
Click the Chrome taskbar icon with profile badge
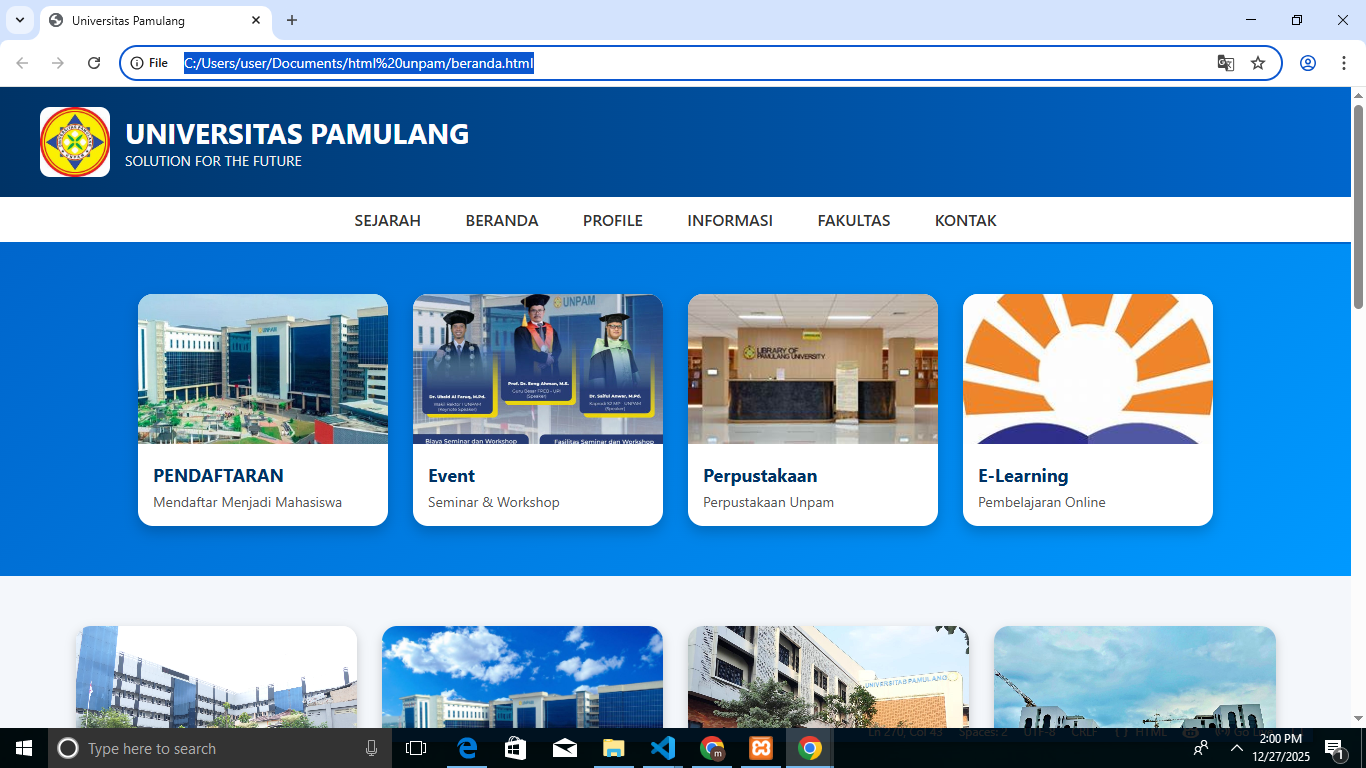(712, 748)
